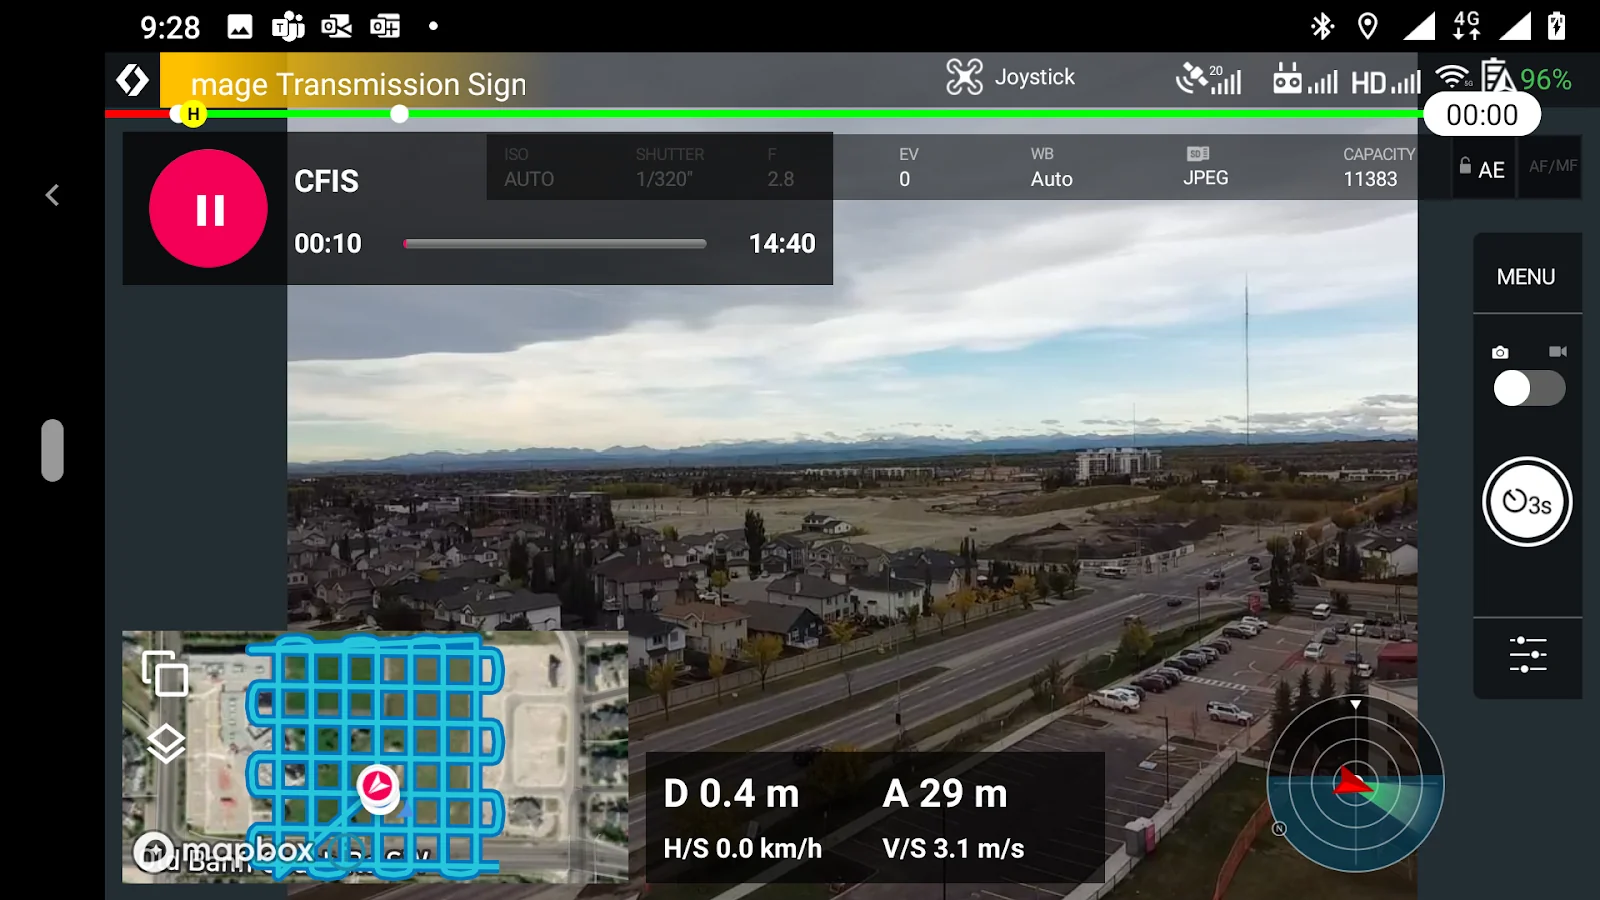Toggle the AE lock

coord(1482,169)
